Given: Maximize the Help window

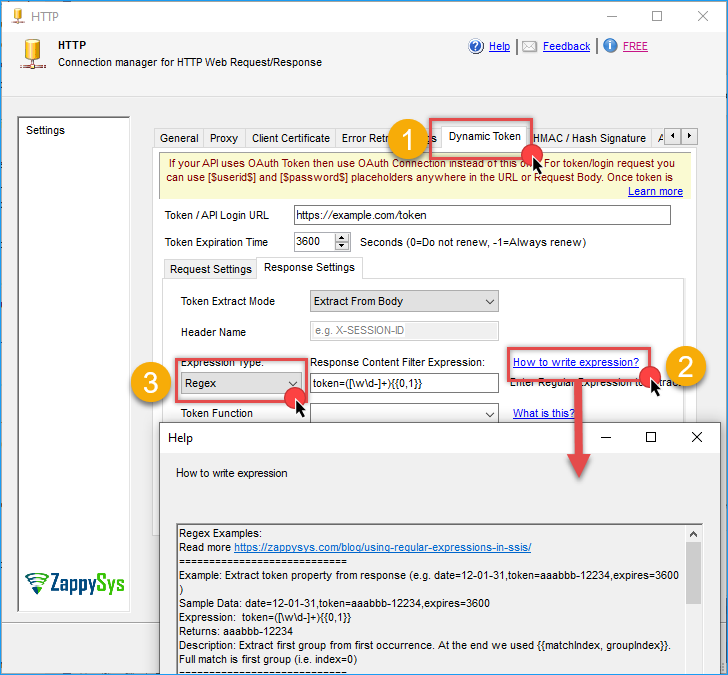Looking at the screenshot, I should [650, 437].
